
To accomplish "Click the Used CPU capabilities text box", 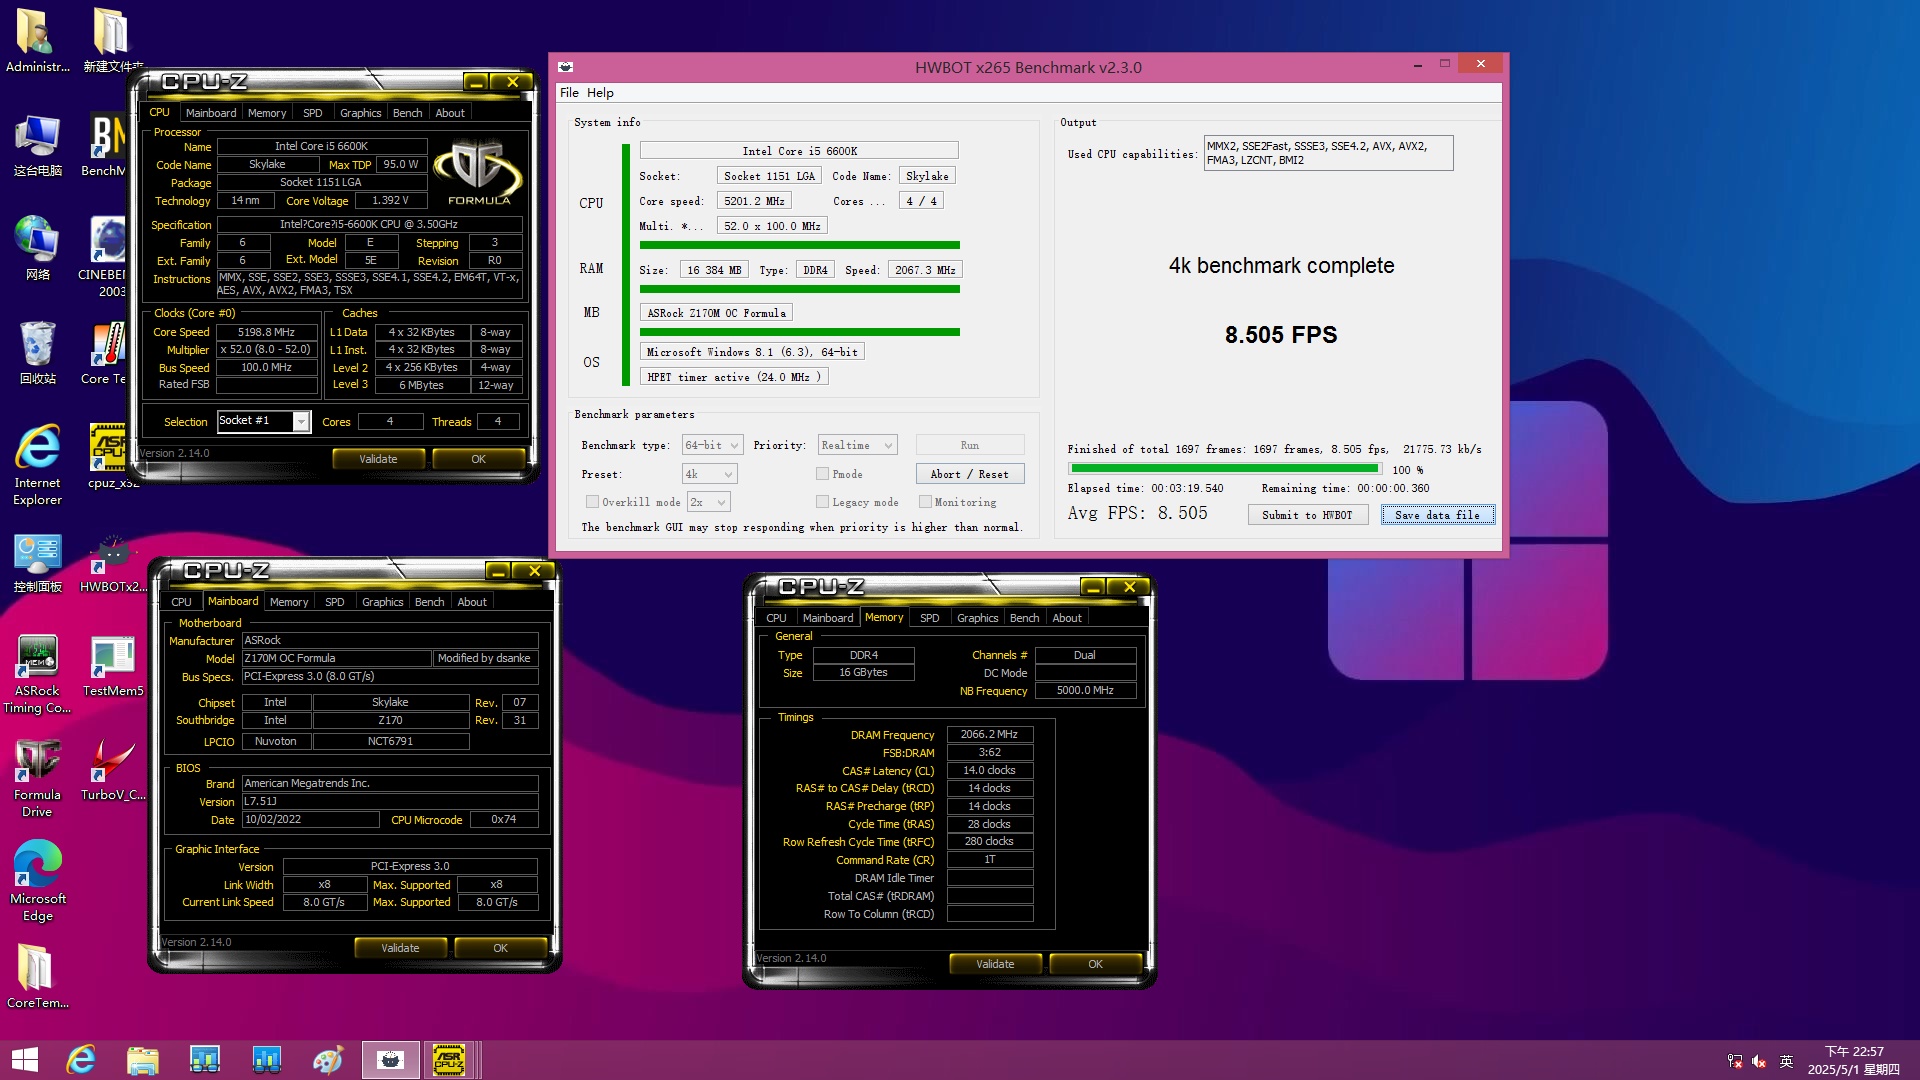I will 1328,153.
